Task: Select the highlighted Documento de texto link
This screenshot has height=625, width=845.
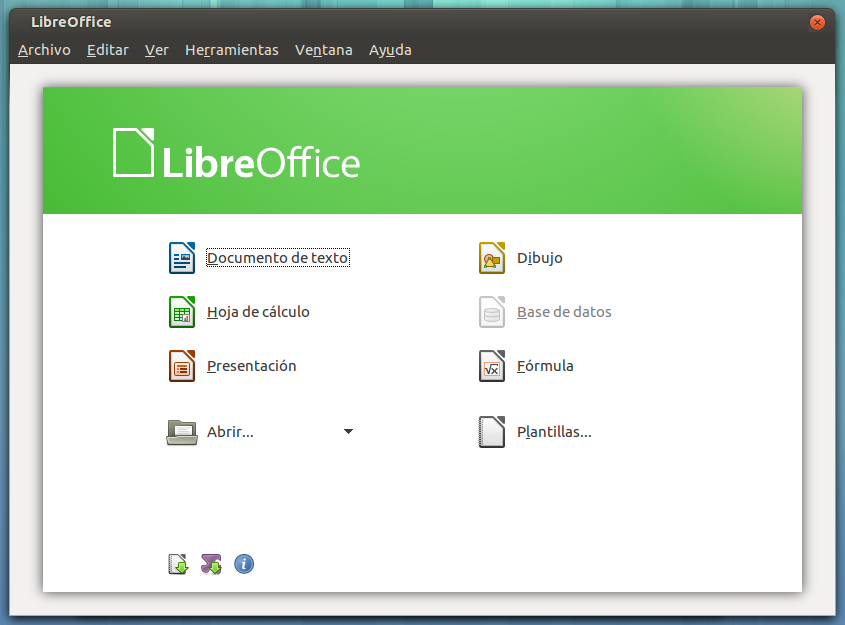Action: pos(277,257)
